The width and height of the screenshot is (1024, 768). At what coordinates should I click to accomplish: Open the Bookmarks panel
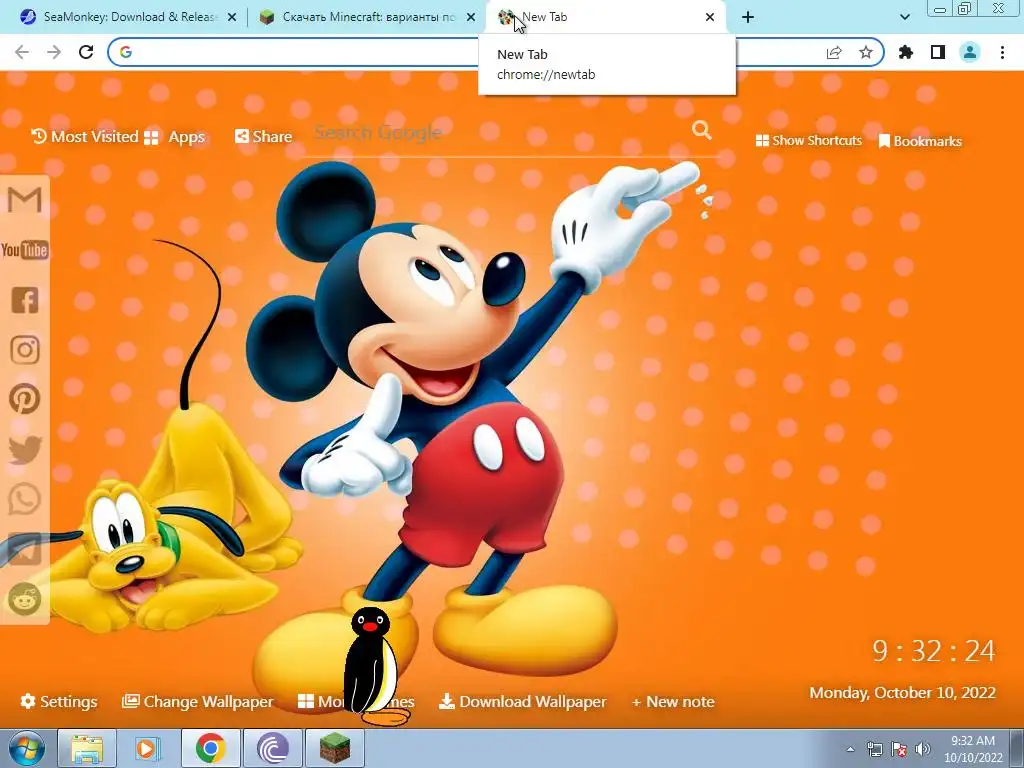(920, 141)
